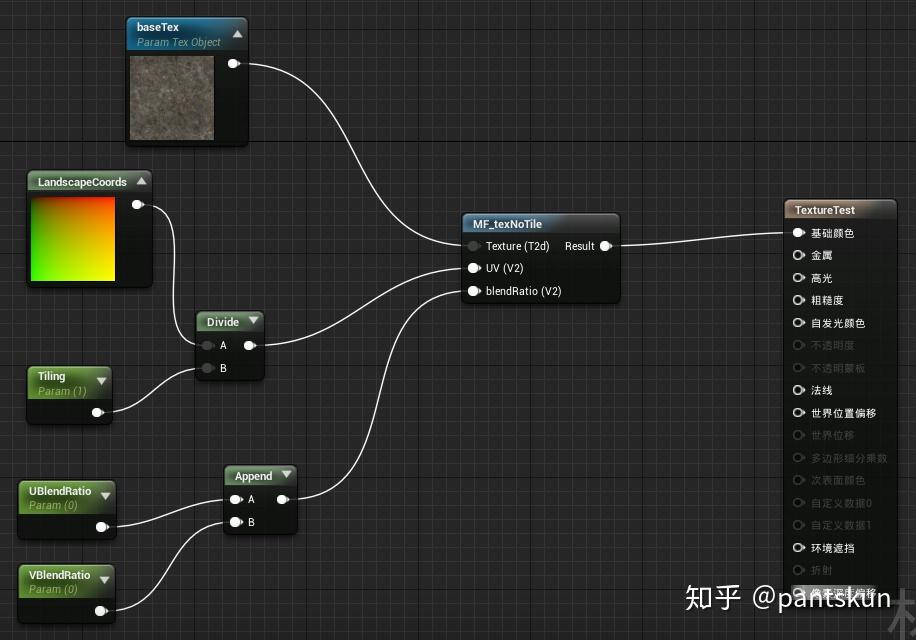The width and height of the screenshot is (916, 640).
Task: Click the disabled 不透明度 input pin
Action: (799, 345)
